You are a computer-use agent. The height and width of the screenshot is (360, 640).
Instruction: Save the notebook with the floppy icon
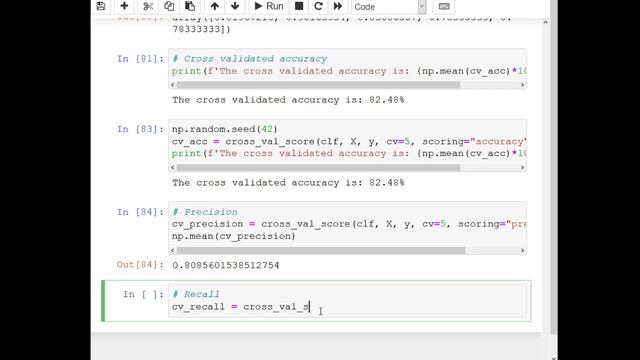[x=101, y=6]
